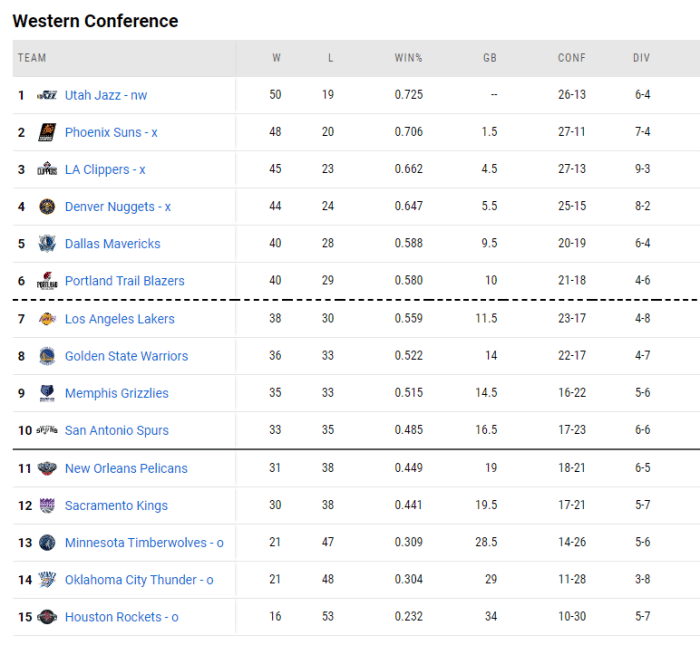Click the Dallas Mavericks logo icon
The width and height of the screenshot is (700, 645).
(x=47, y=244)
